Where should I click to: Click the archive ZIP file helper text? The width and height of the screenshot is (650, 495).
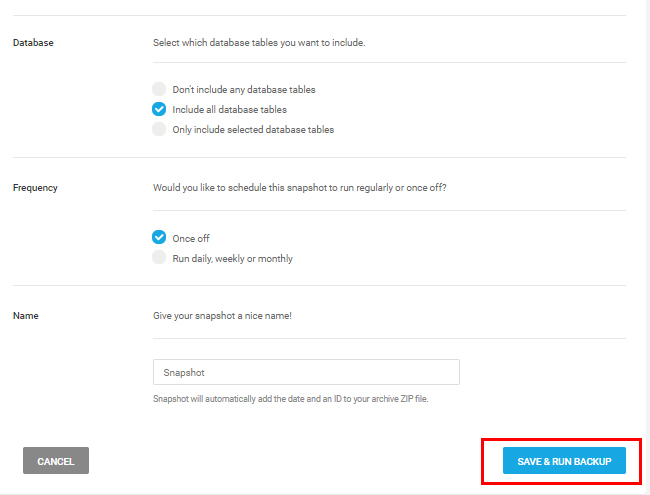[x=291, y=399]
